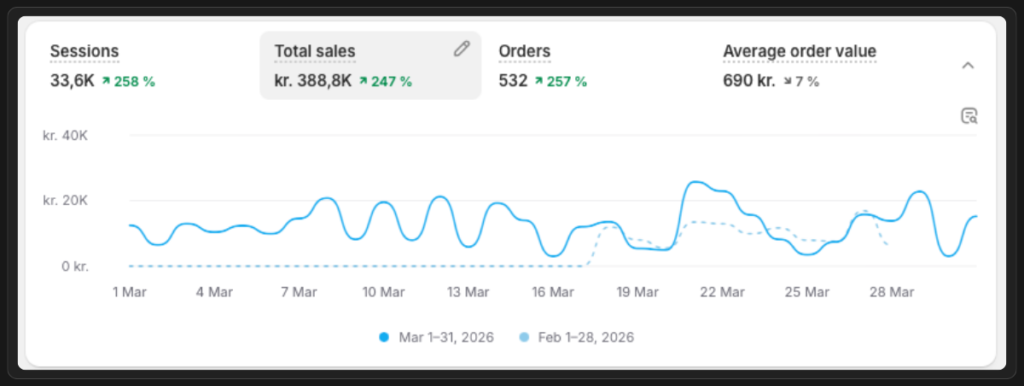Click the 690 kr. average order value

[749, 82]
